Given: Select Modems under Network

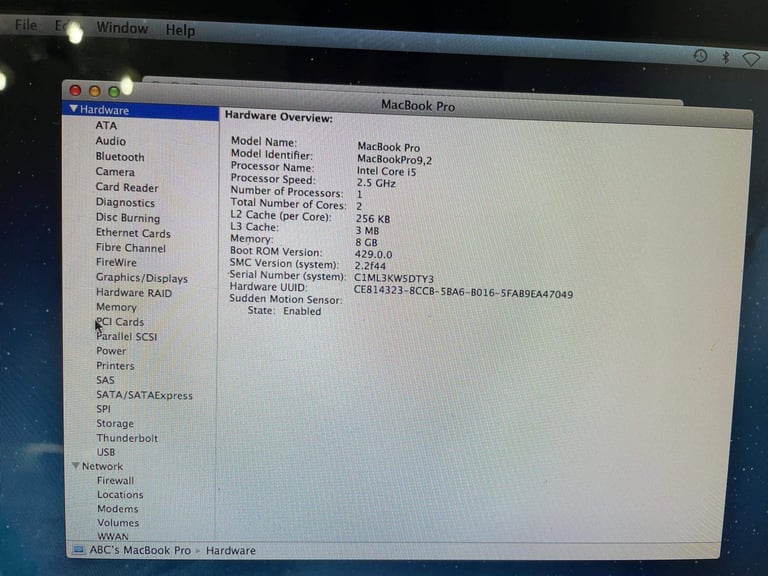Looking at the screenshot, I should click(x=118, y=509).
